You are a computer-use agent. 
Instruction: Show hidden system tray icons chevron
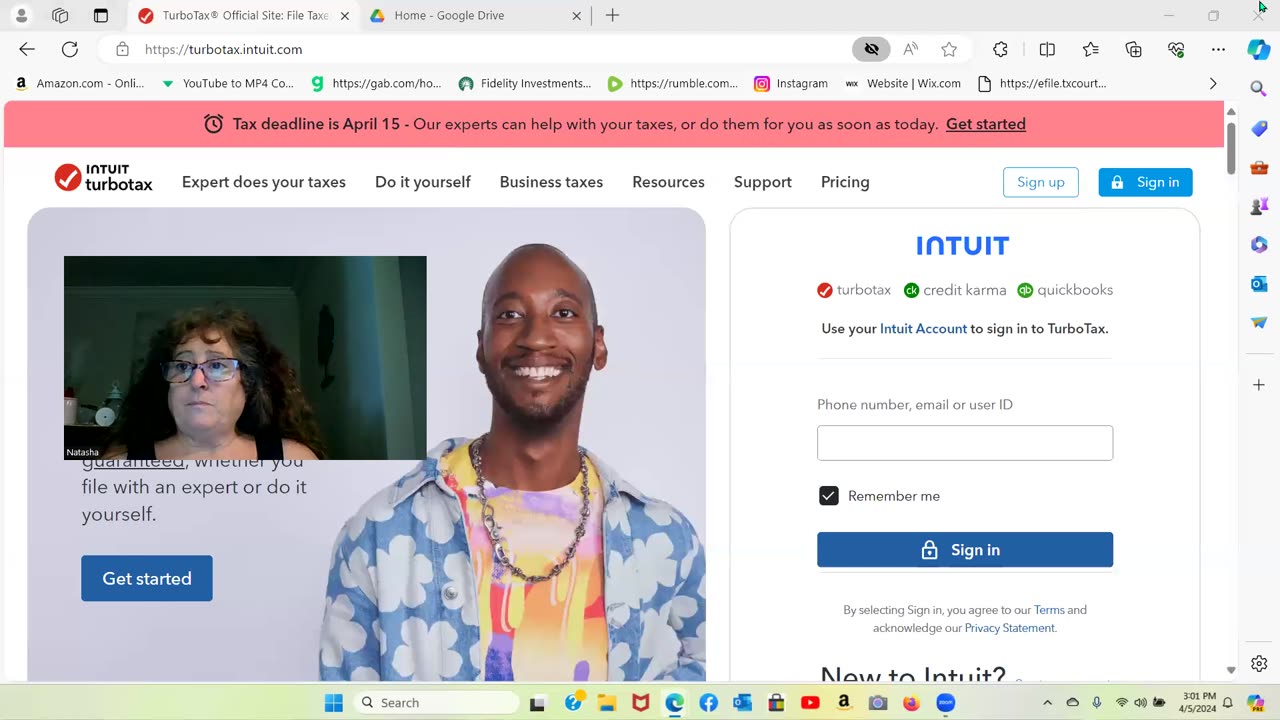tap(1047, 703)
